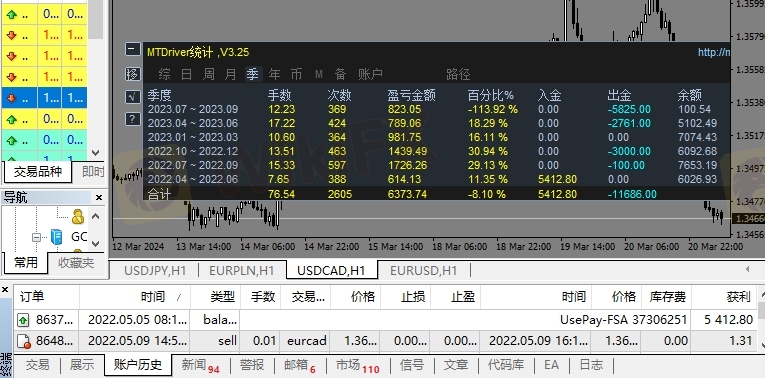The image size is (765, 378).
Task: Click scroll up arrow in navigator tree
Action: tap(96, 216)
